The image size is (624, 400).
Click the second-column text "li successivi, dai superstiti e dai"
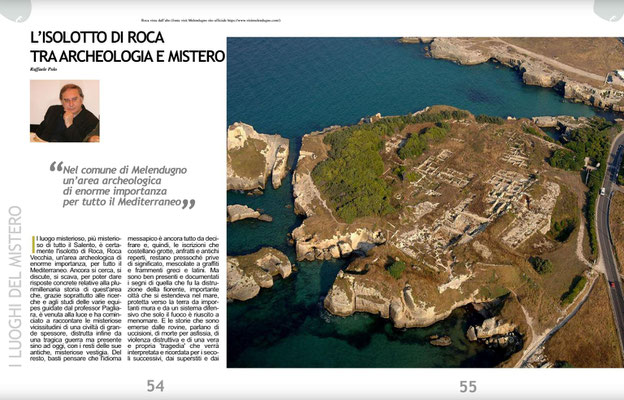(x=173, y=359)
